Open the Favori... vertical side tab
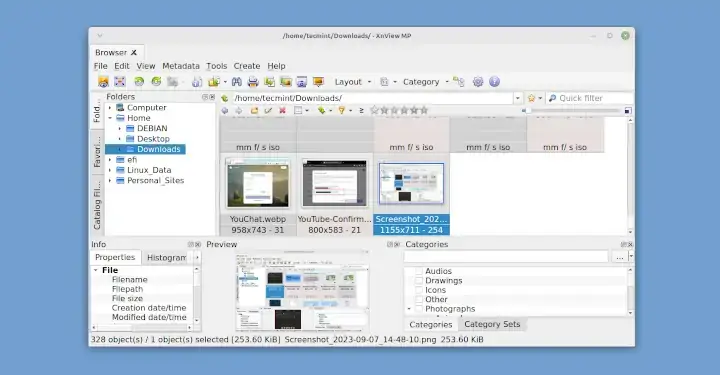Viewport: 720px width, 375px height. (97, 151)
